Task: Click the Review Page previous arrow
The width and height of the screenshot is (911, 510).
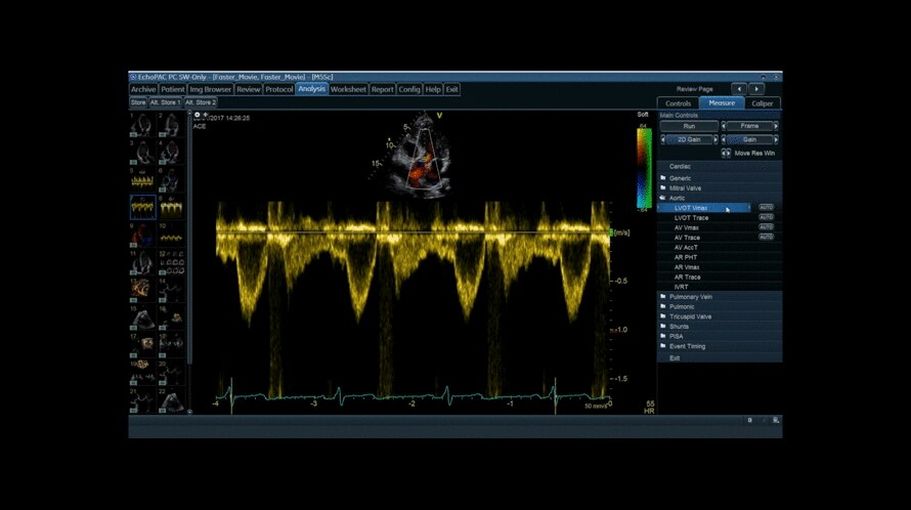Action: click(x=739, y=89)
